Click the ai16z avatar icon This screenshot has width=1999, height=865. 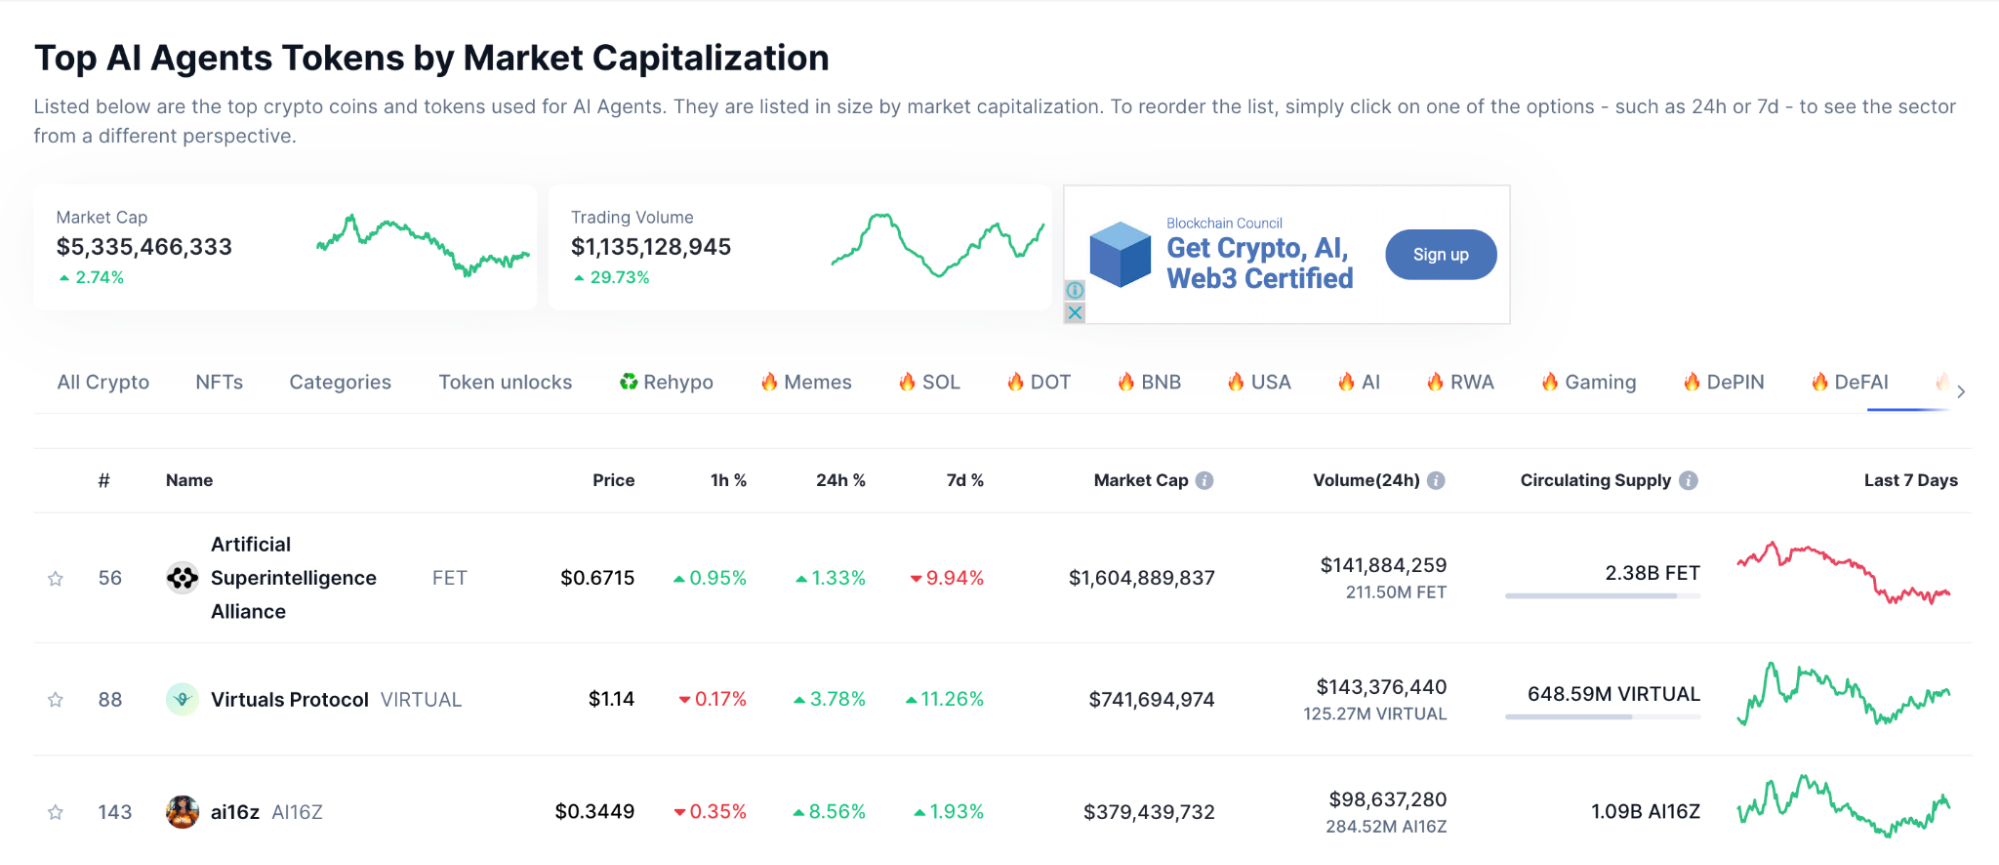[182, 812]
